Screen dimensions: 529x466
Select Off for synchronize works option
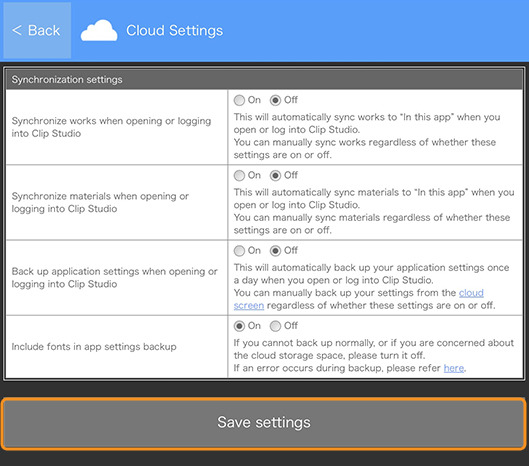pyautogui.click(x=275, y=100)
